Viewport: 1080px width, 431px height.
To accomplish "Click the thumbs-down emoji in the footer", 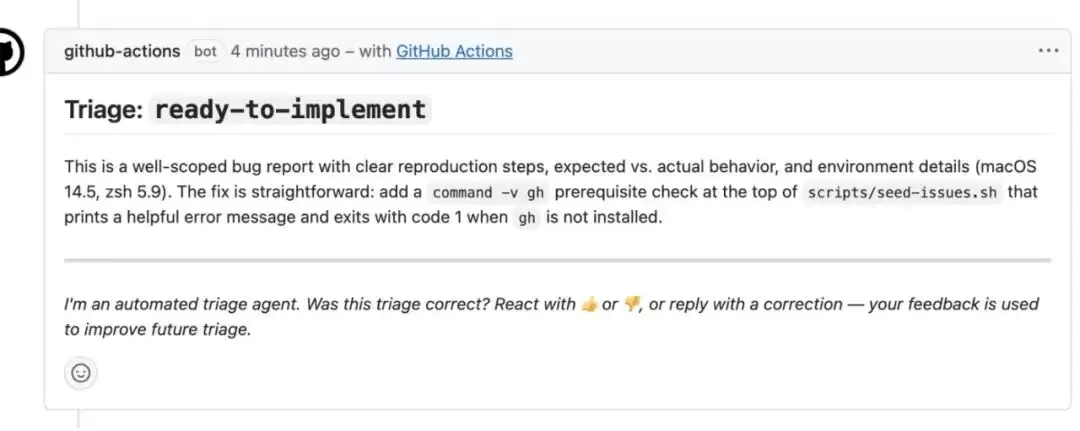I will tap(632, 304).
